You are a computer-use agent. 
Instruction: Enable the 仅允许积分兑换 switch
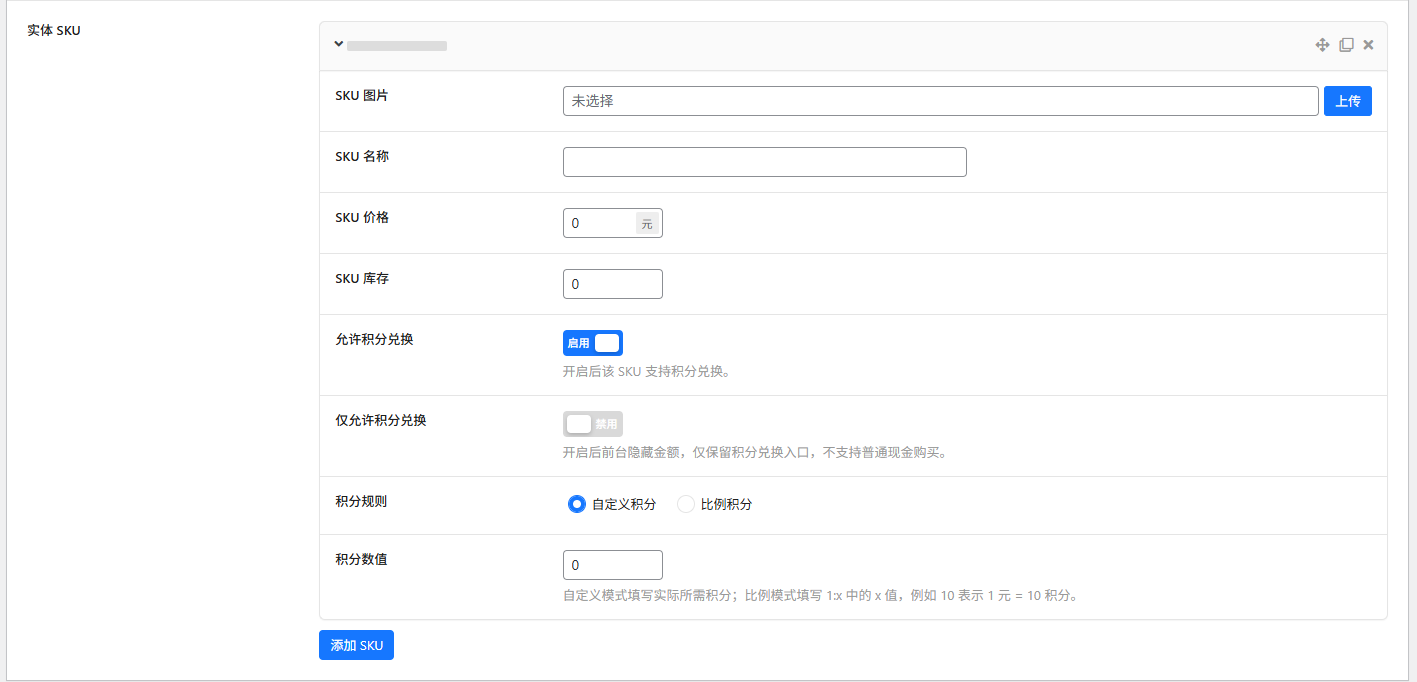click(593, 424)
